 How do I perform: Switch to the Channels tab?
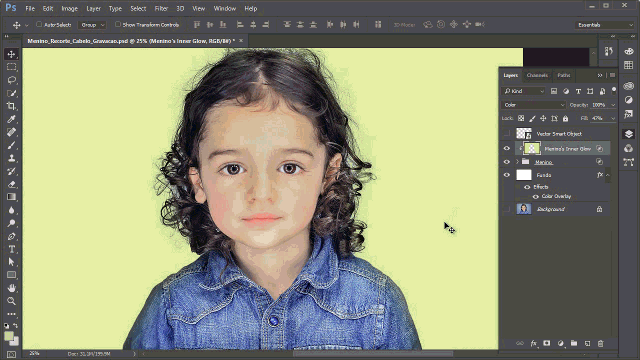(x=537, y=75)
